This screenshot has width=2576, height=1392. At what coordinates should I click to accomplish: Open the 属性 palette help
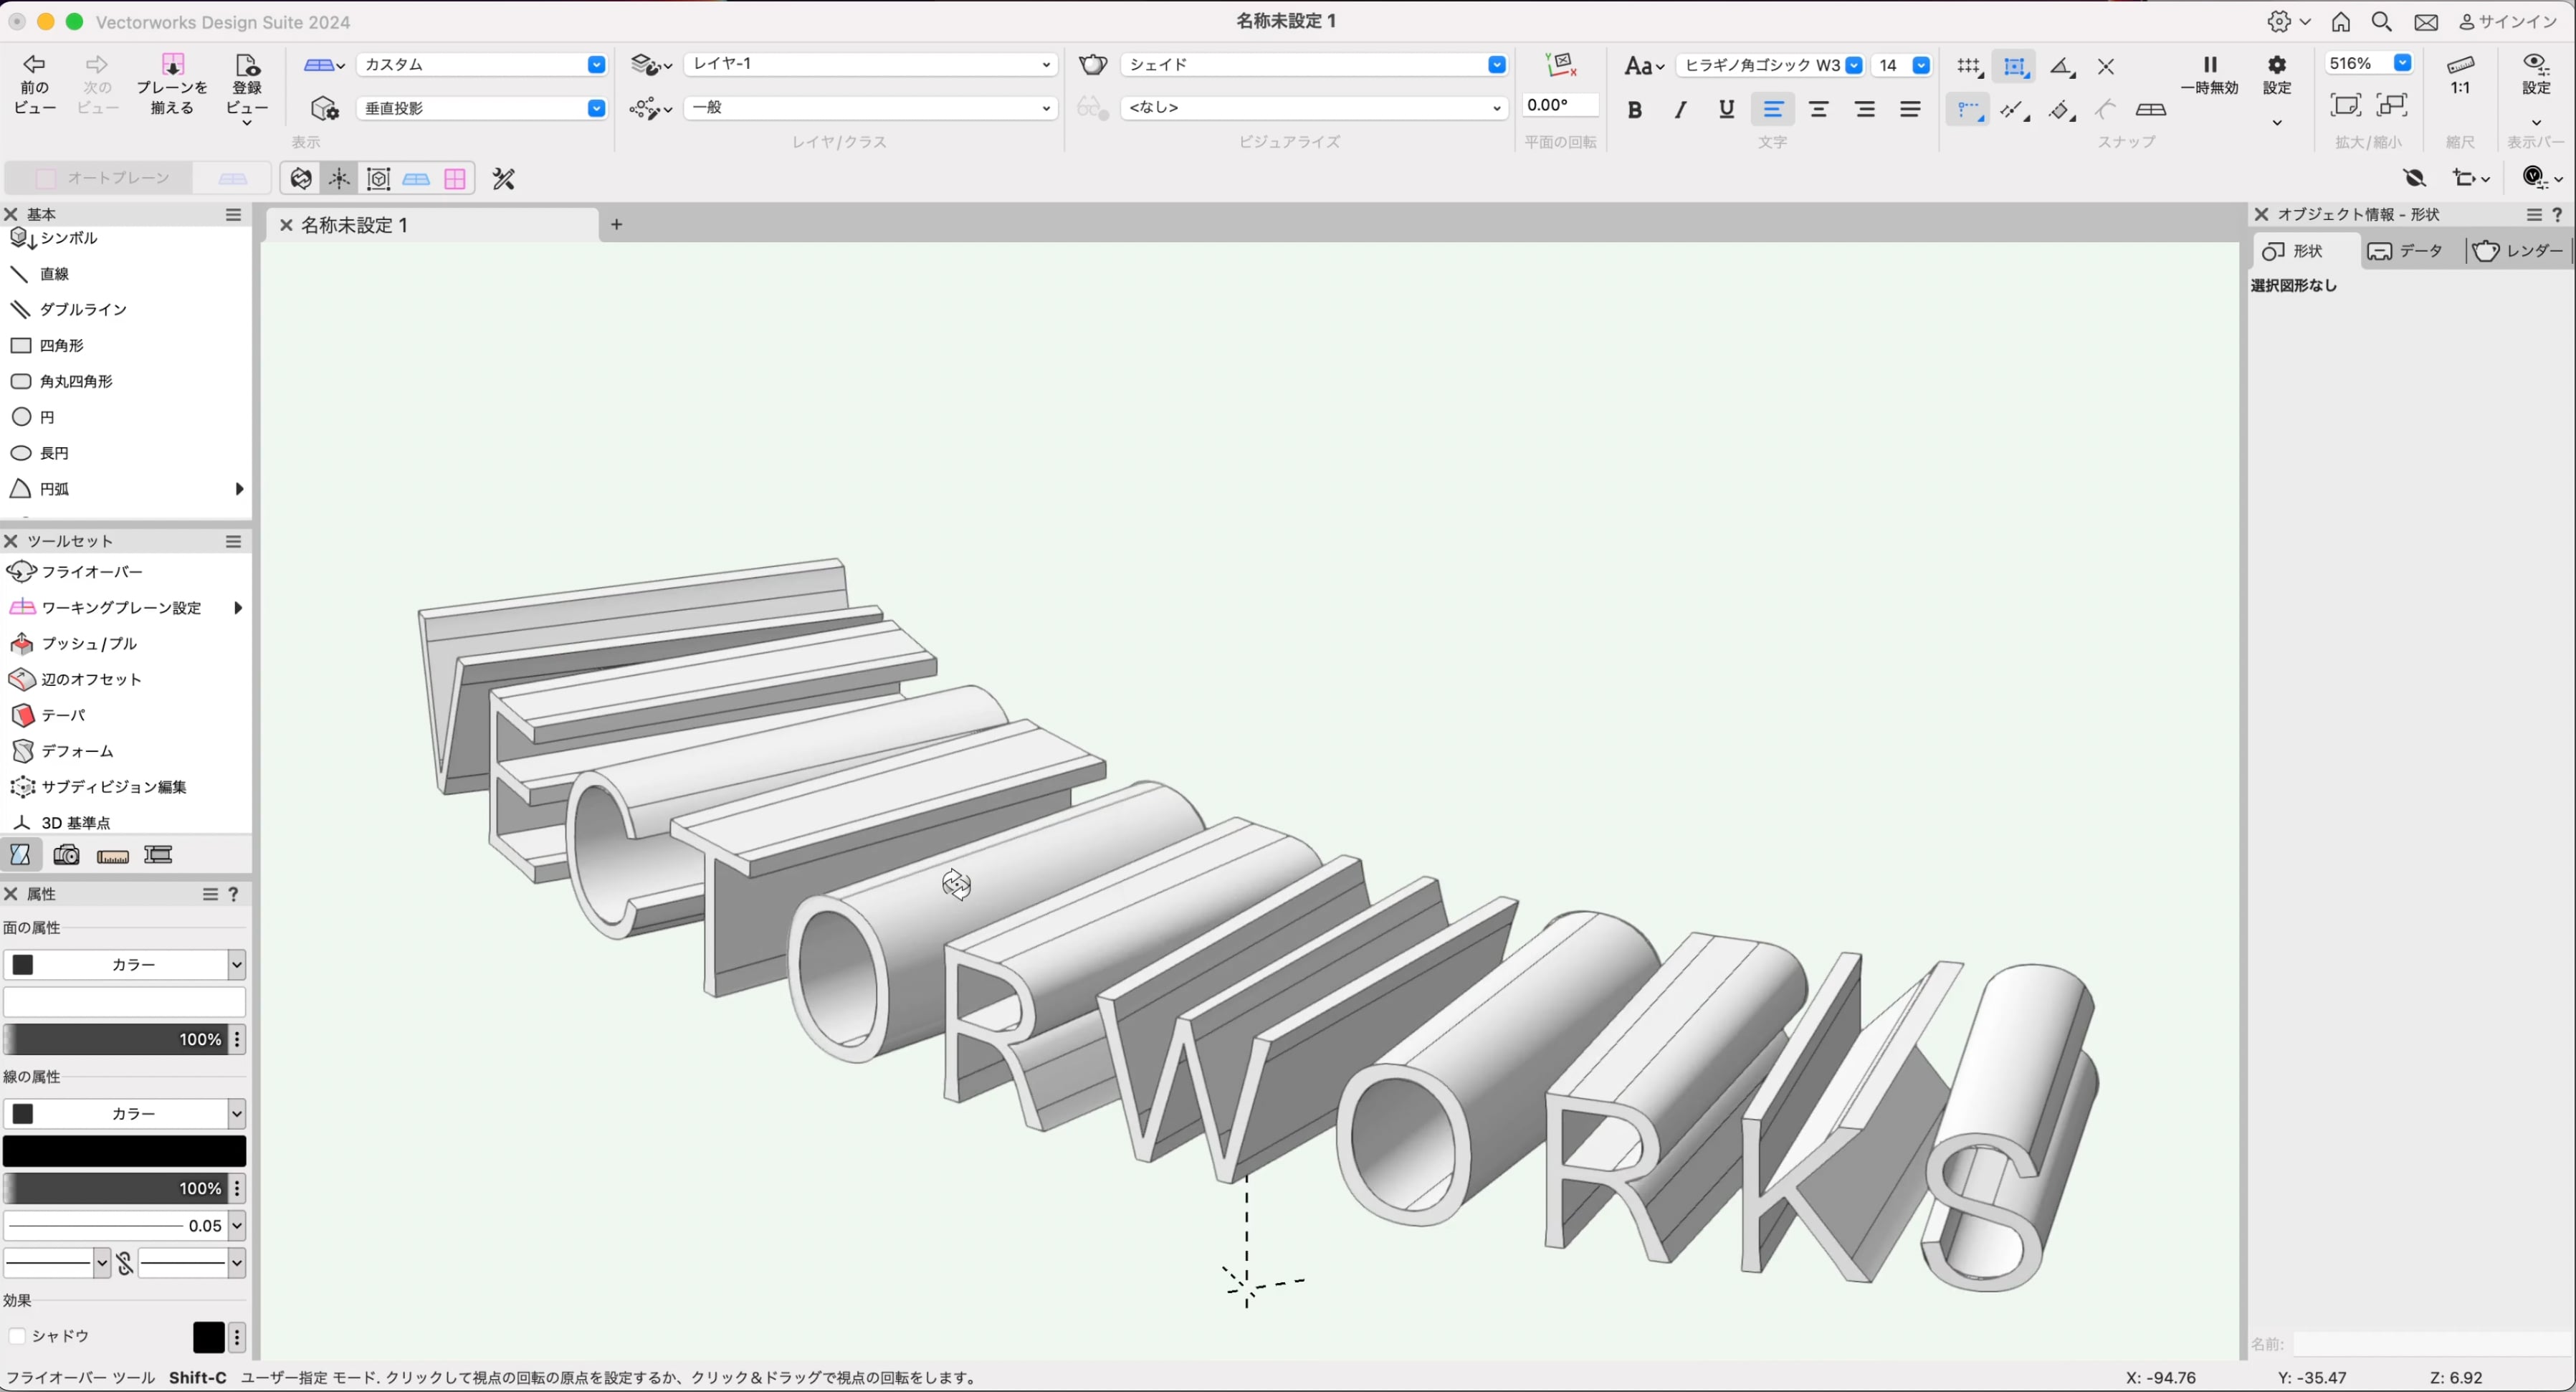[234, 894]
